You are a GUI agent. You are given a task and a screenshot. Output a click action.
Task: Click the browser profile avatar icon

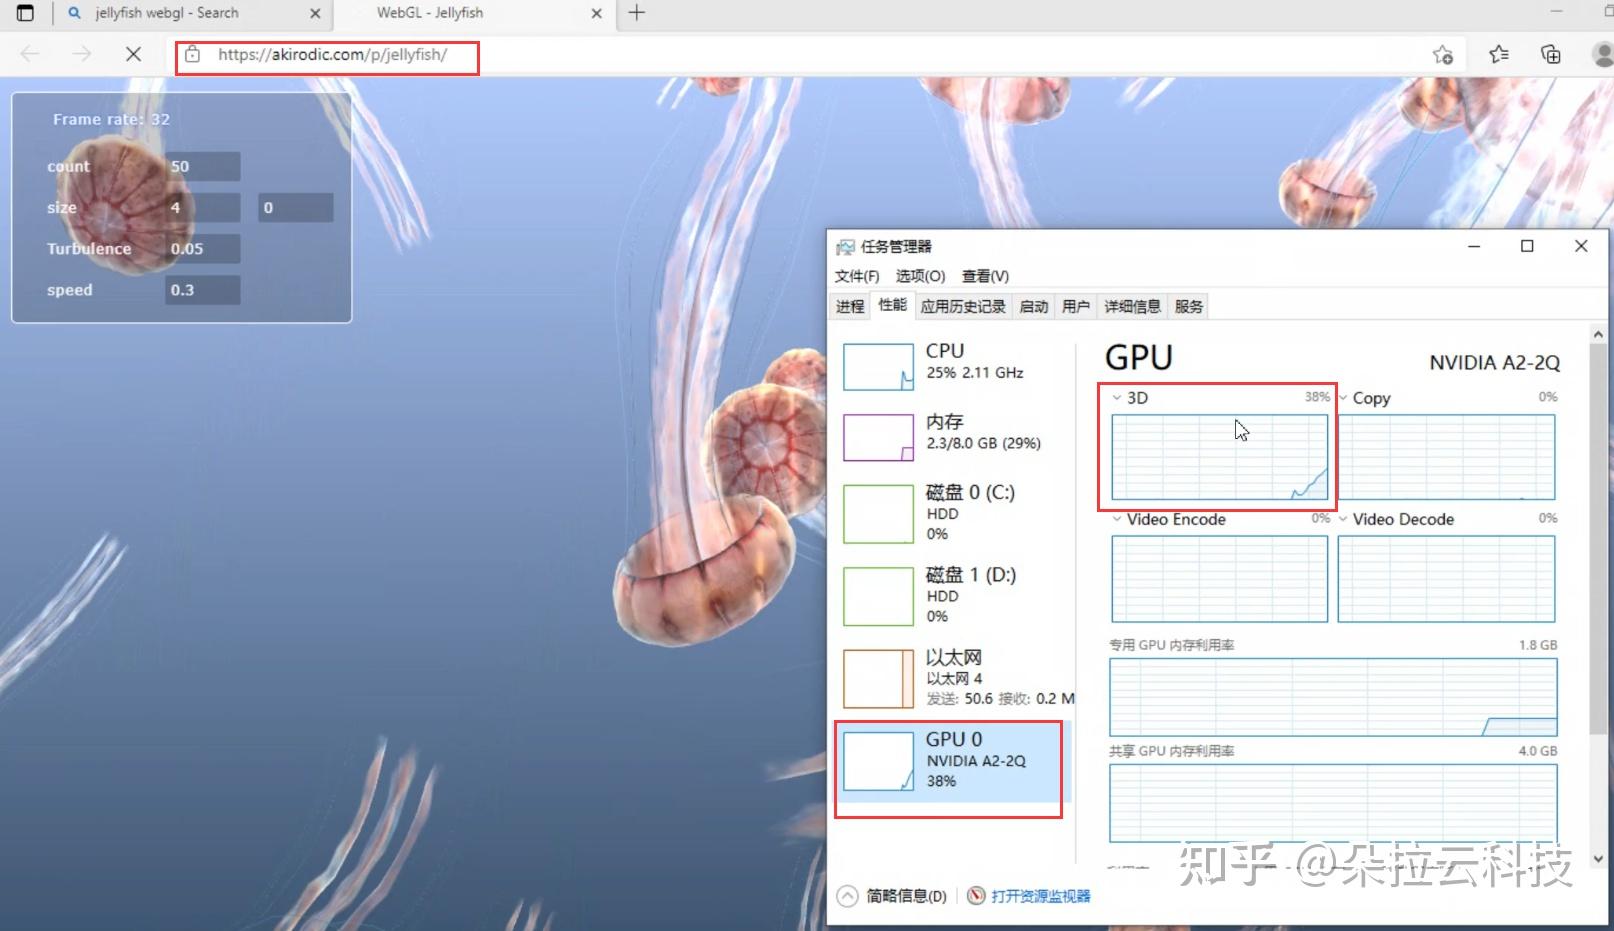[x=1598, y=55]
